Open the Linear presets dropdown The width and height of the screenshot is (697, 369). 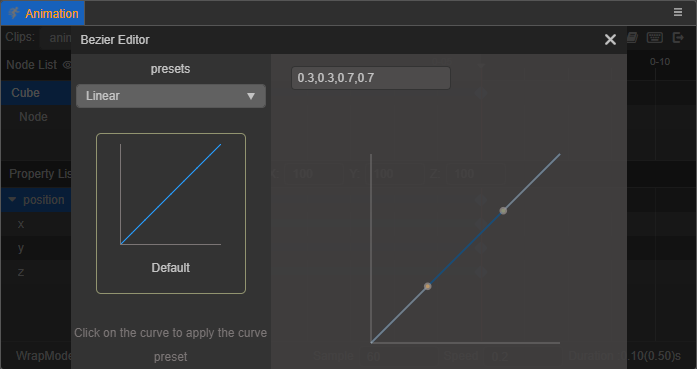[x=171, y=96]
